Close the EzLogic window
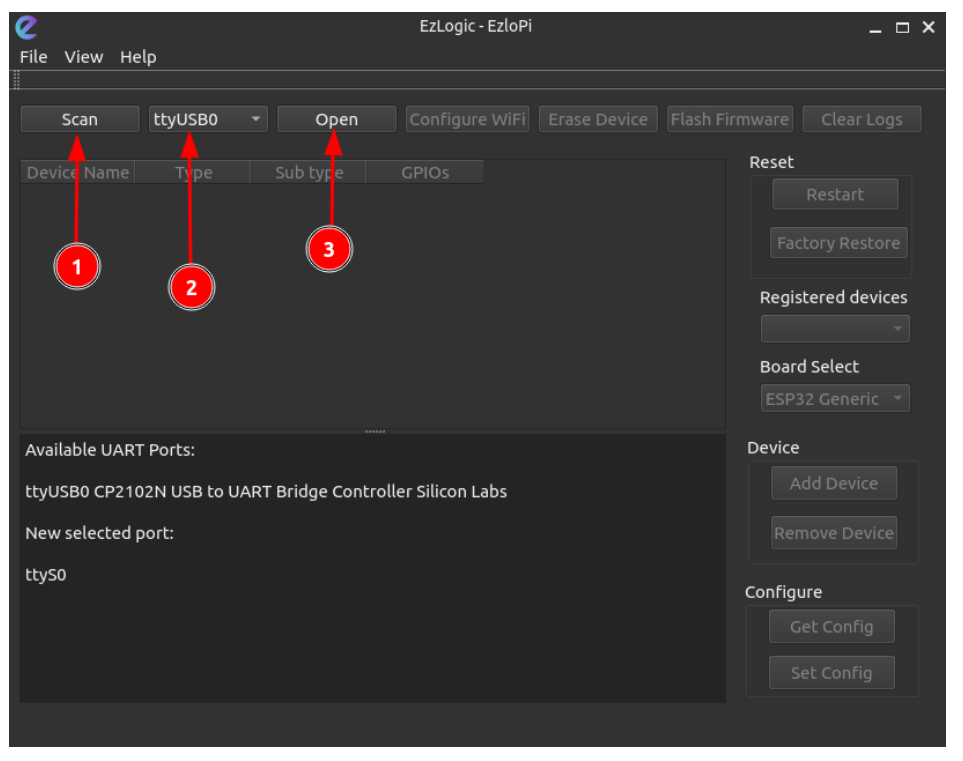The width and height of the screenshot is (963, 761). [x=929, y=27]
